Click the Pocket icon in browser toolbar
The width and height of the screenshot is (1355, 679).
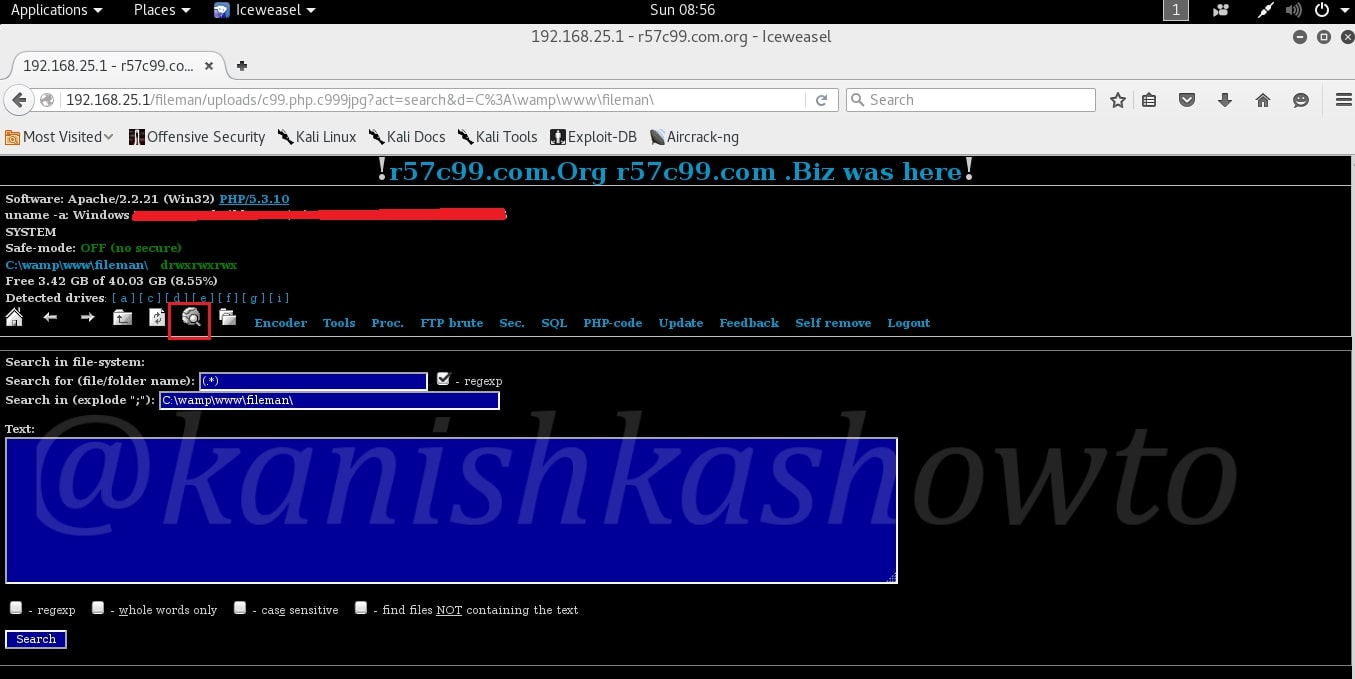1187,100
